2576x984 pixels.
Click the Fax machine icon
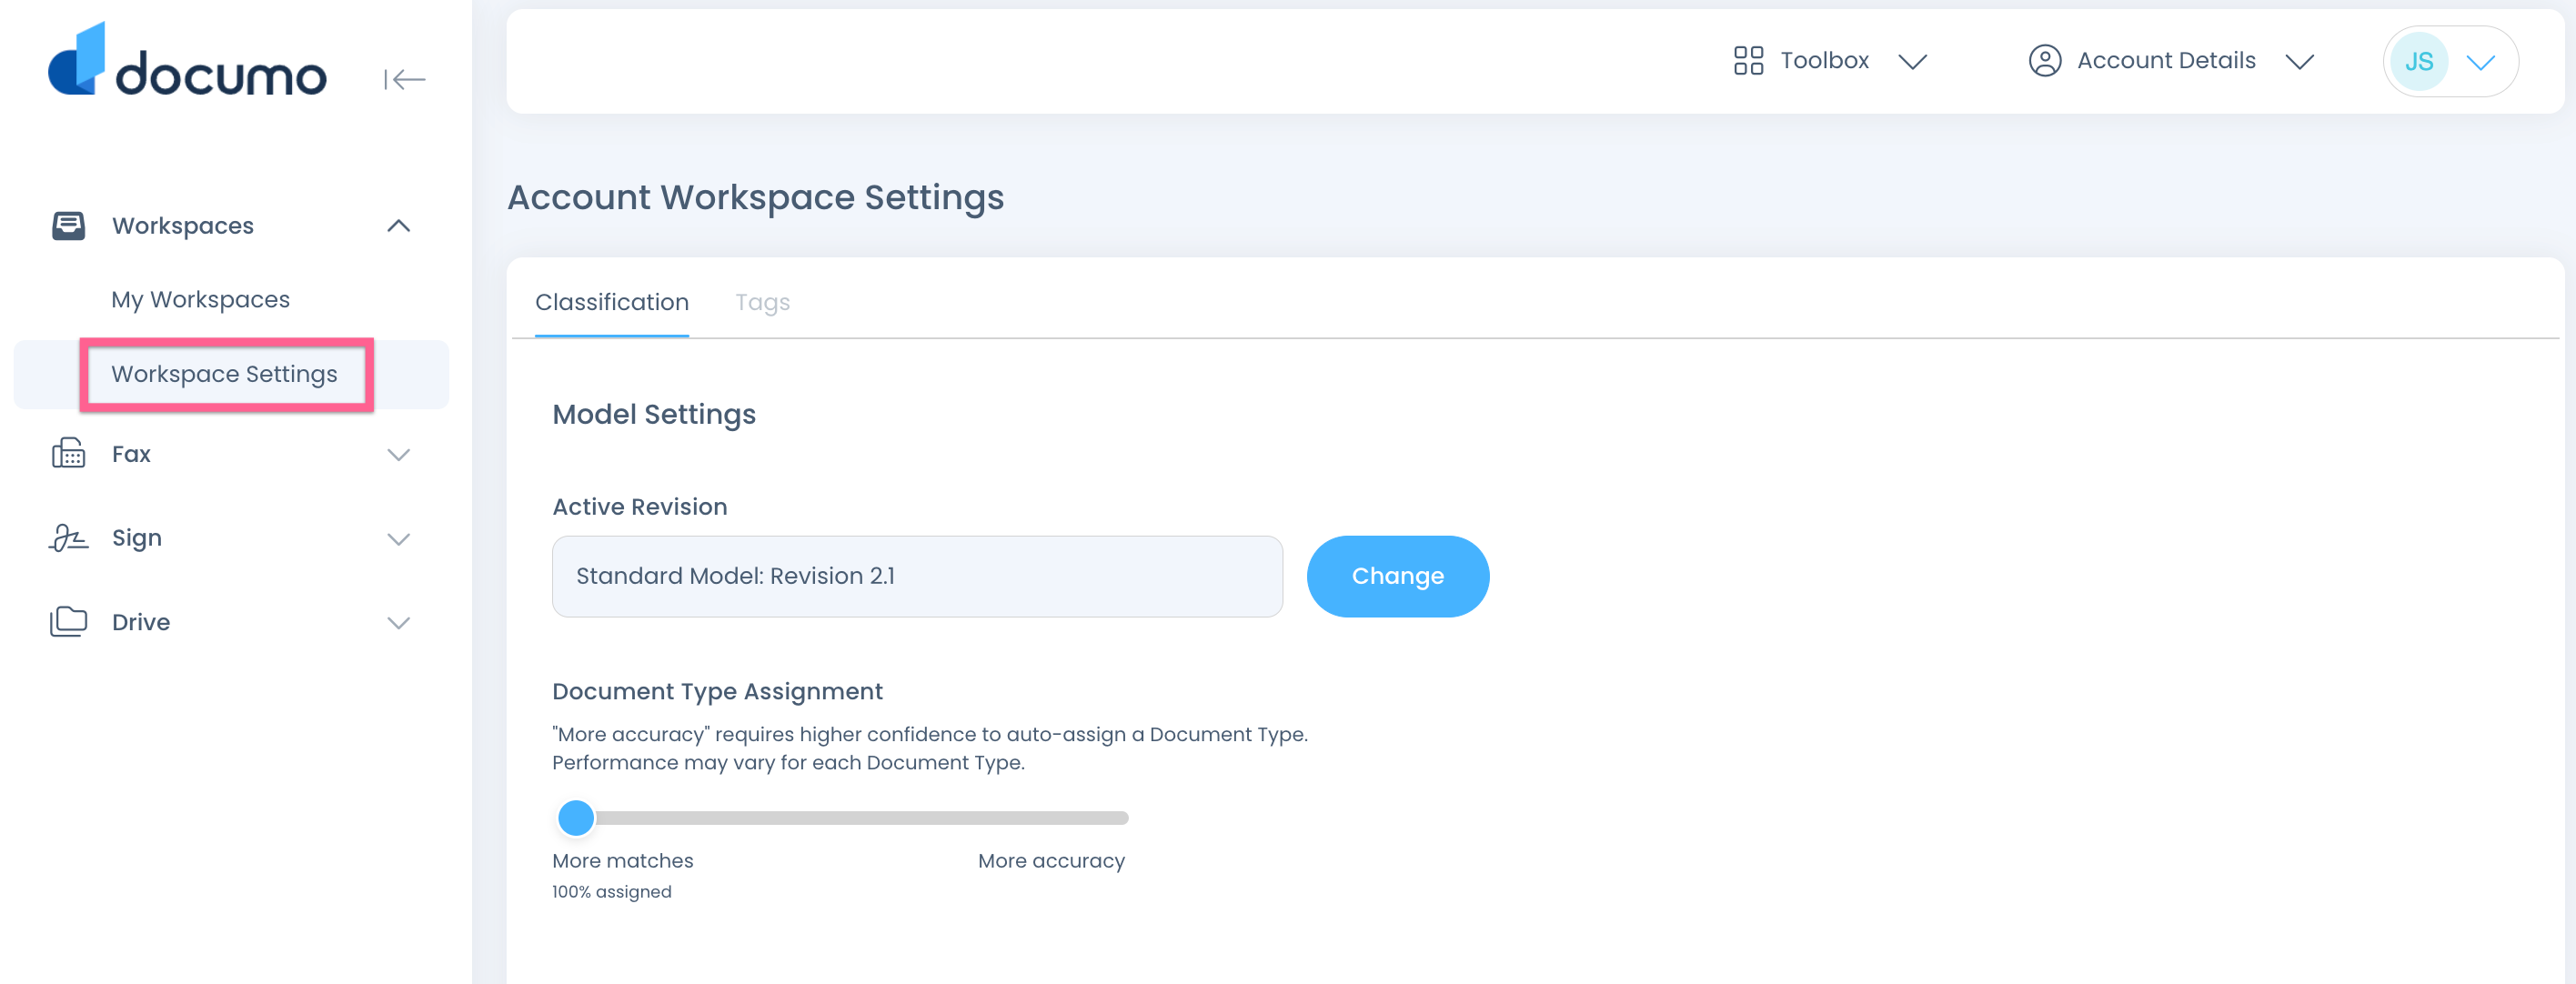[68, 454]
